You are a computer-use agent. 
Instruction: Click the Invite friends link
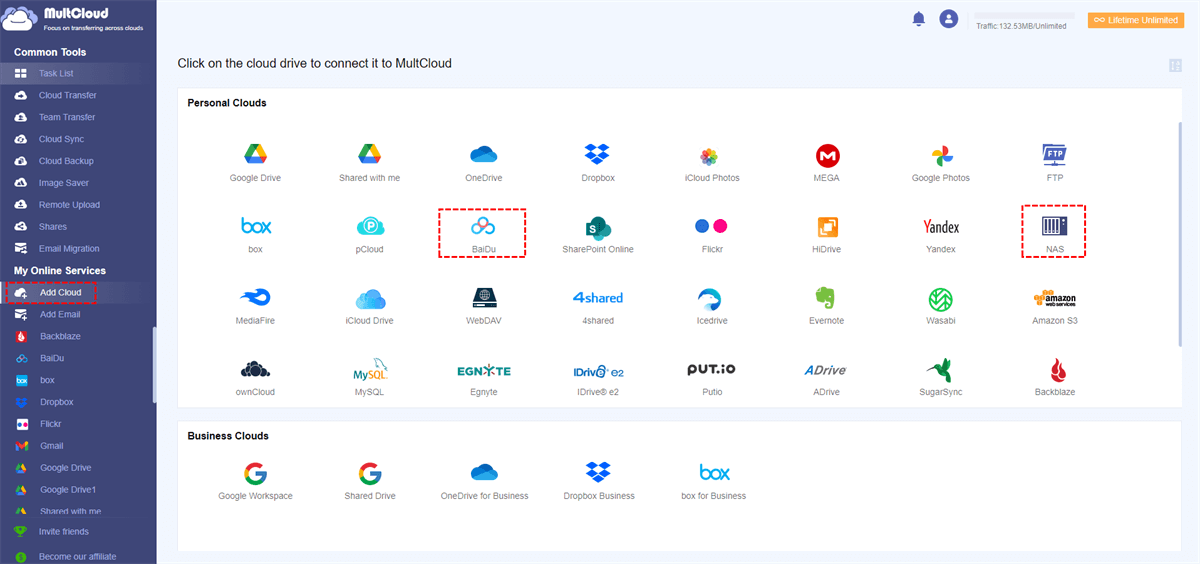pyautogui.click(x=63, y=532)
